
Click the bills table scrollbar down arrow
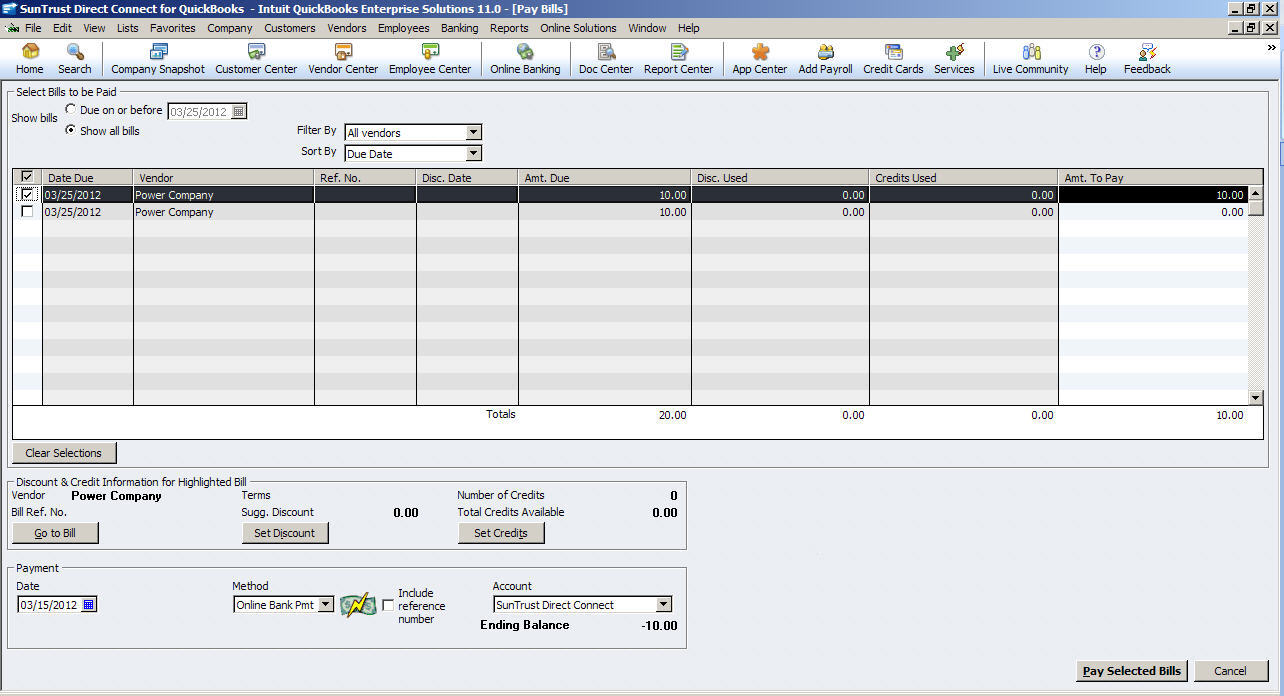point(1256,398)
